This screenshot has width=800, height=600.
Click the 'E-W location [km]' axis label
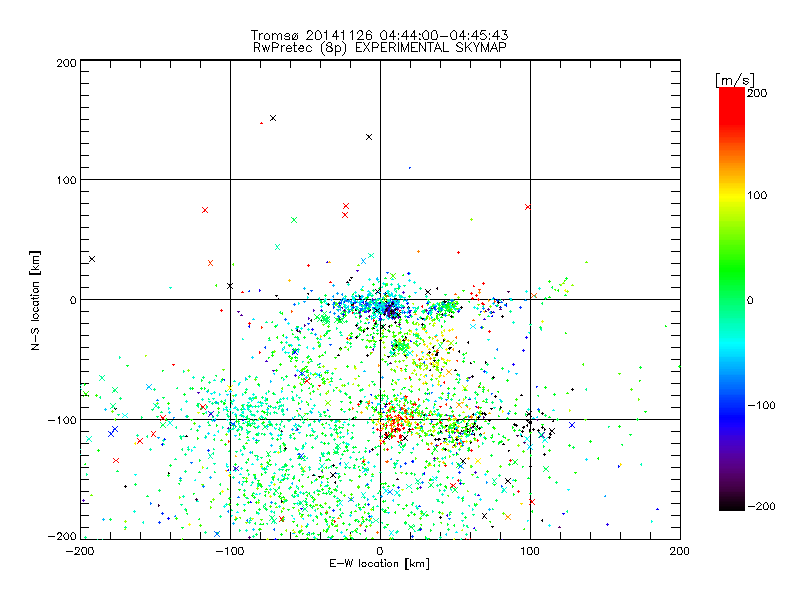click(x=379, y=563)
